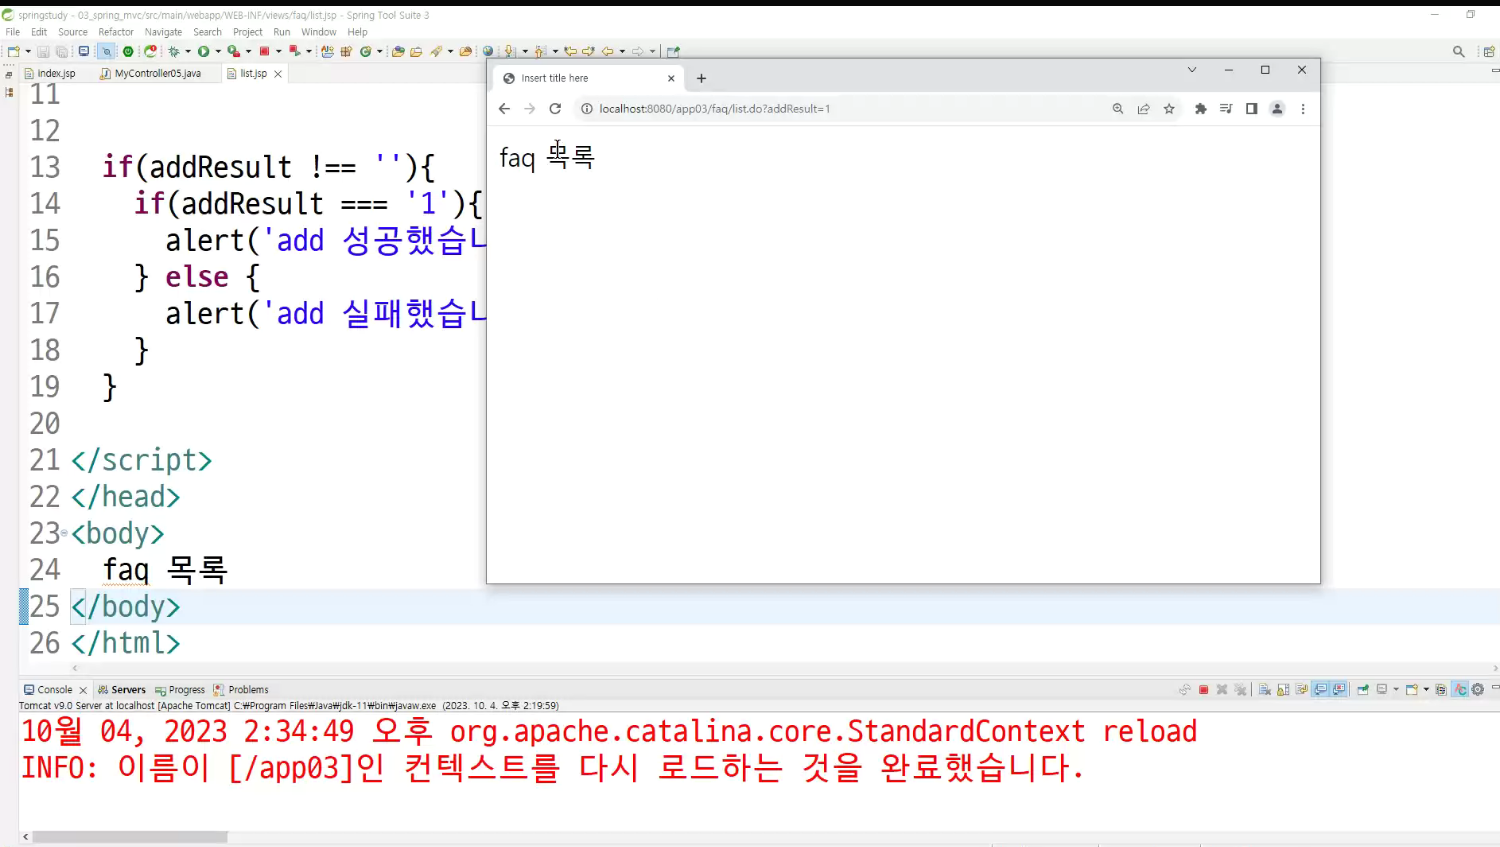Close the 'Insert title here' browser tab
This screenshot has width=1500, height=847.
coord(671,78)
